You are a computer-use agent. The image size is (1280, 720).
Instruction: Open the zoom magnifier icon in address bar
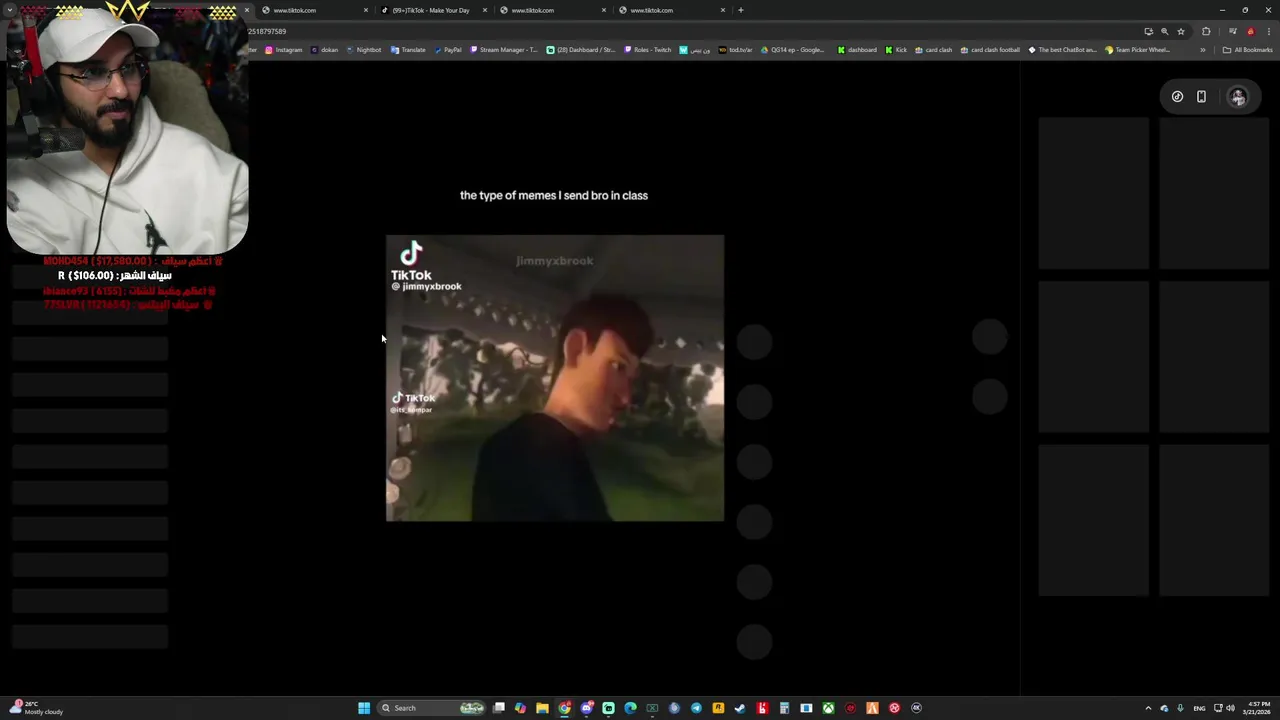click(1164, 31)
